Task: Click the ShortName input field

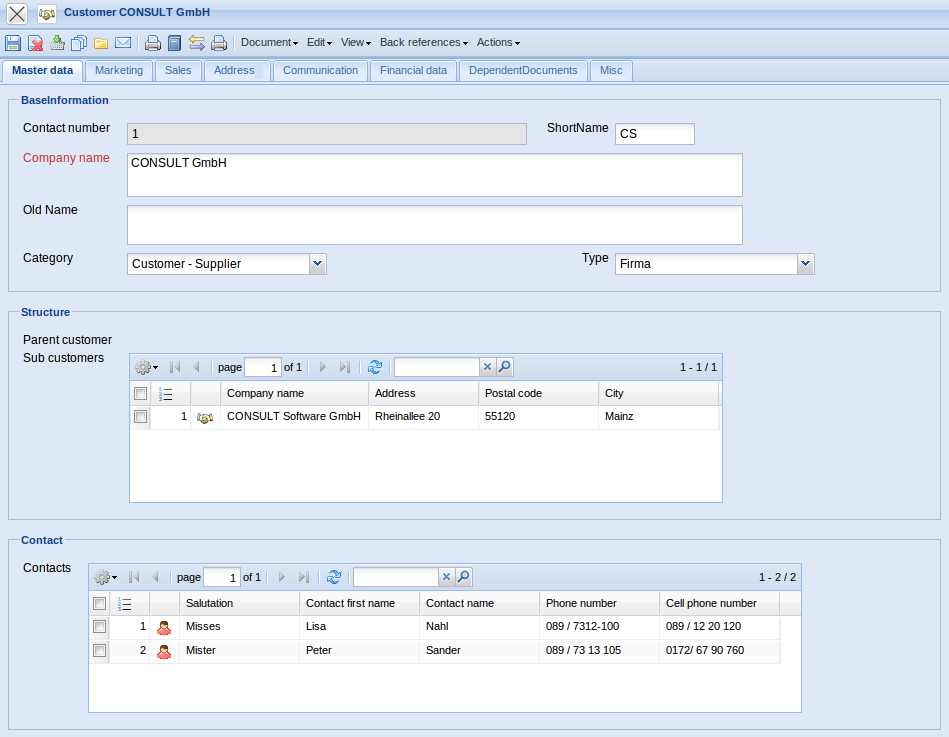Action: coord(654,134)
